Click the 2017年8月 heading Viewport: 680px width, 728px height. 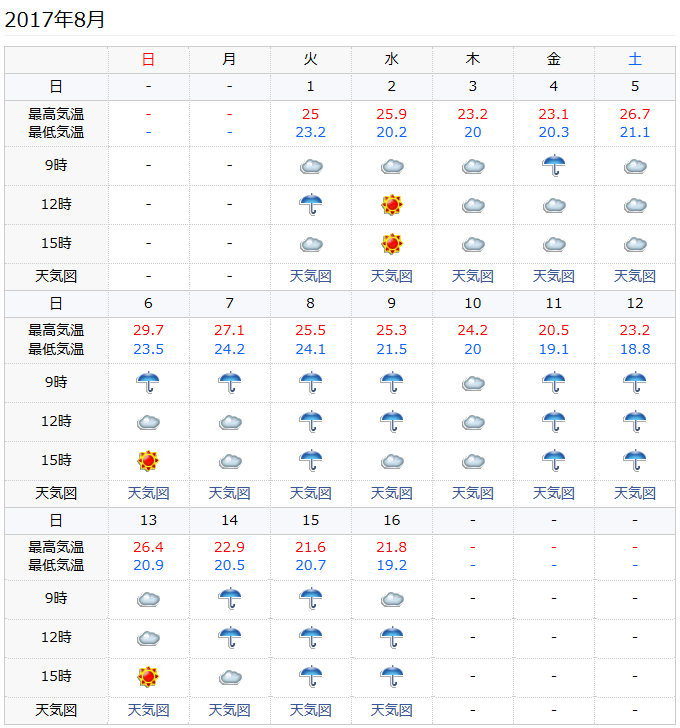[55, 20]
